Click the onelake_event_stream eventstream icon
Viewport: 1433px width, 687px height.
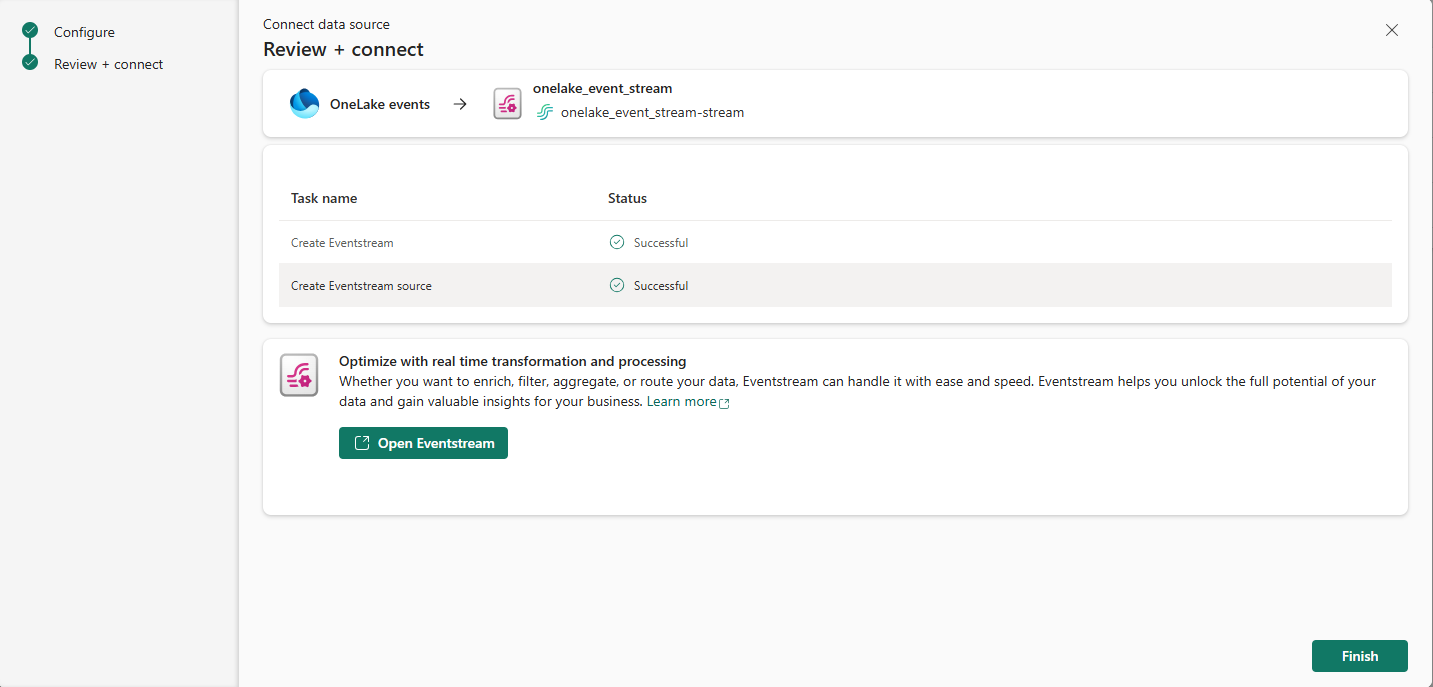(507, 104)
